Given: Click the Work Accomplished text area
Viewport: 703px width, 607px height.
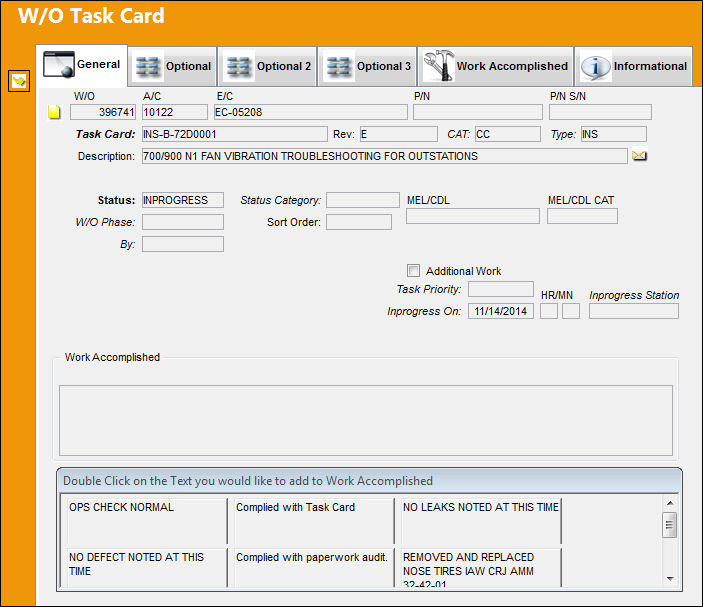Looking at the screenshot, I should tap(366, 421).
